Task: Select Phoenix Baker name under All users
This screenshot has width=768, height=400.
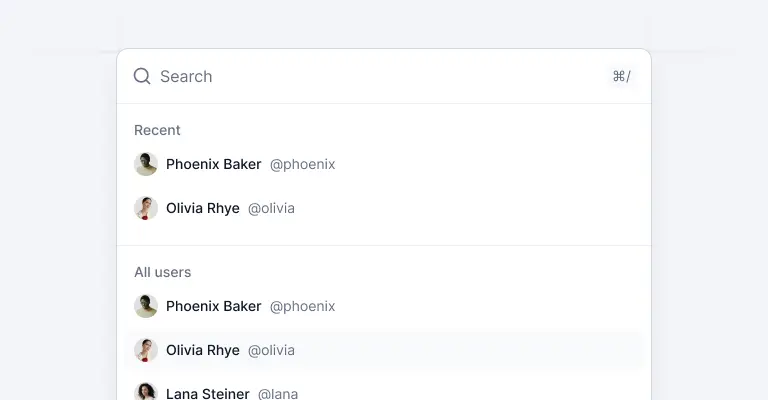Action: pos(214,306)
